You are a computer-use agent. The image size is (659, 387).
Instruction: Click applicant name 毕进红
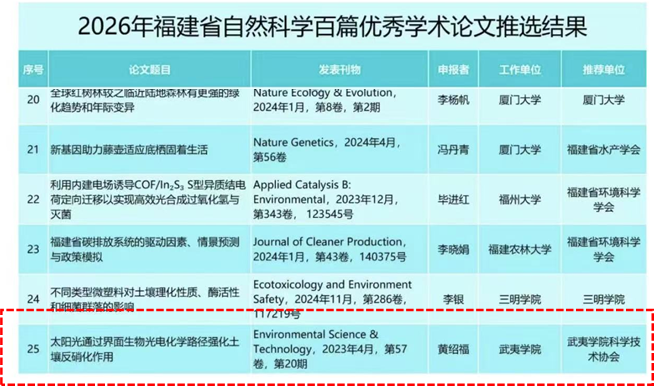click(x=453, y=200)
